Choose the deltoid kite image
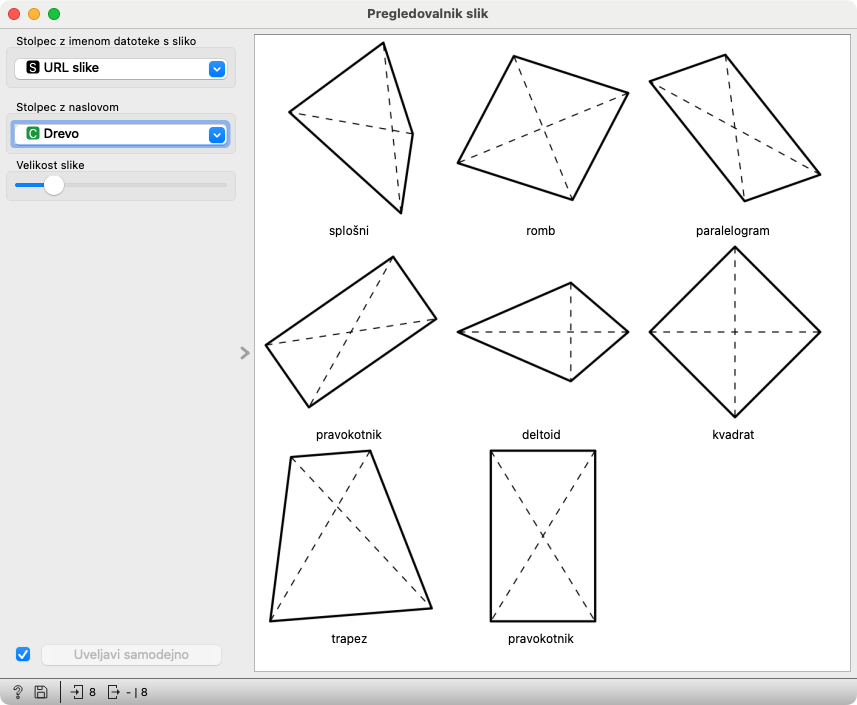 click(x=542, y=332)
